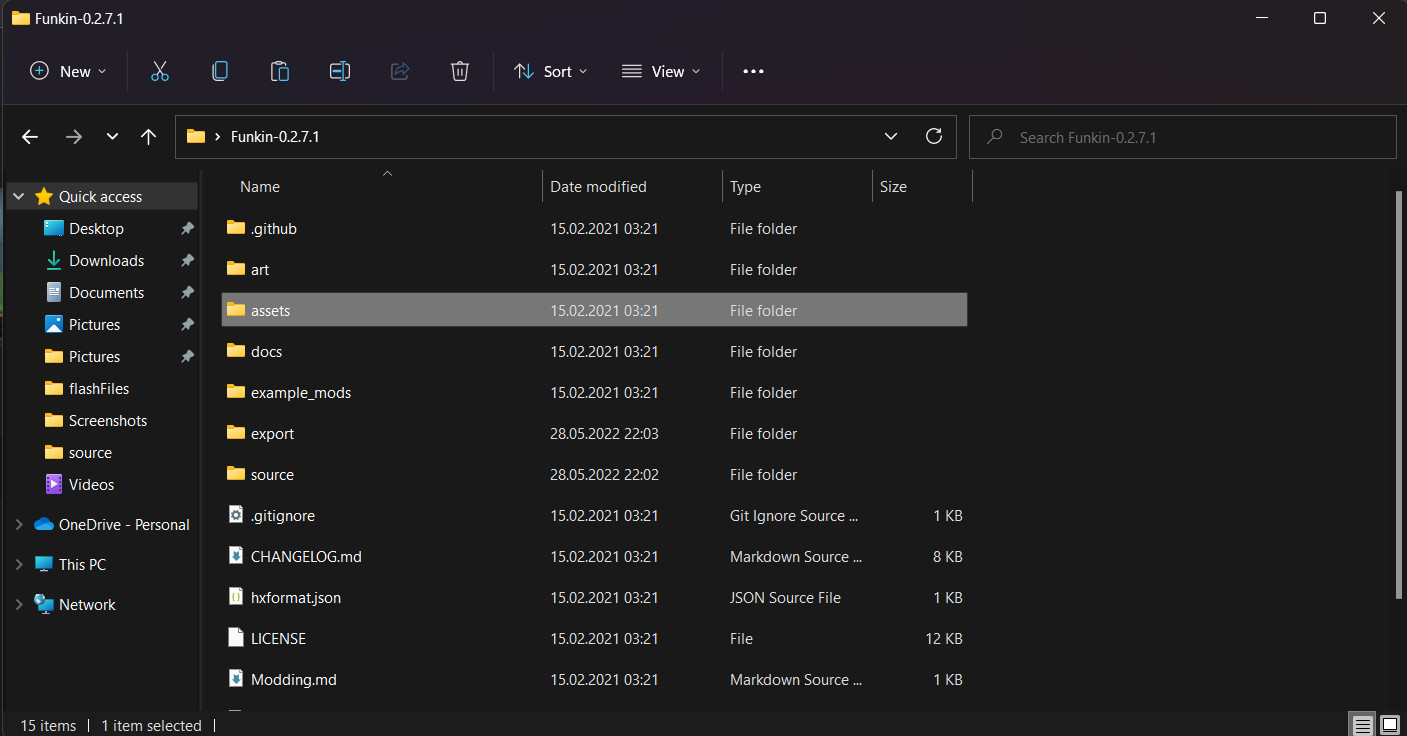Click the hxformat.json file icon

[x=235, y=597]
